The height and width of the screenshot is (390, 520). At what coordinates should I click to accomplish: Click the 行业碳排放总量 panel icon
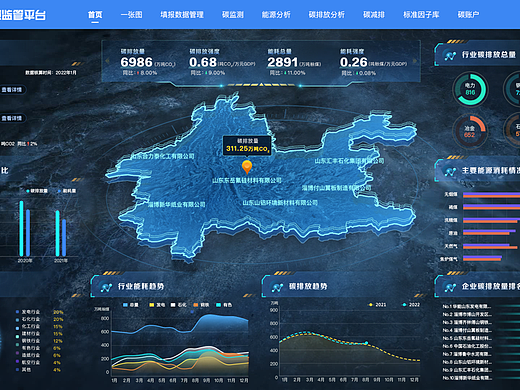(450, 55)
